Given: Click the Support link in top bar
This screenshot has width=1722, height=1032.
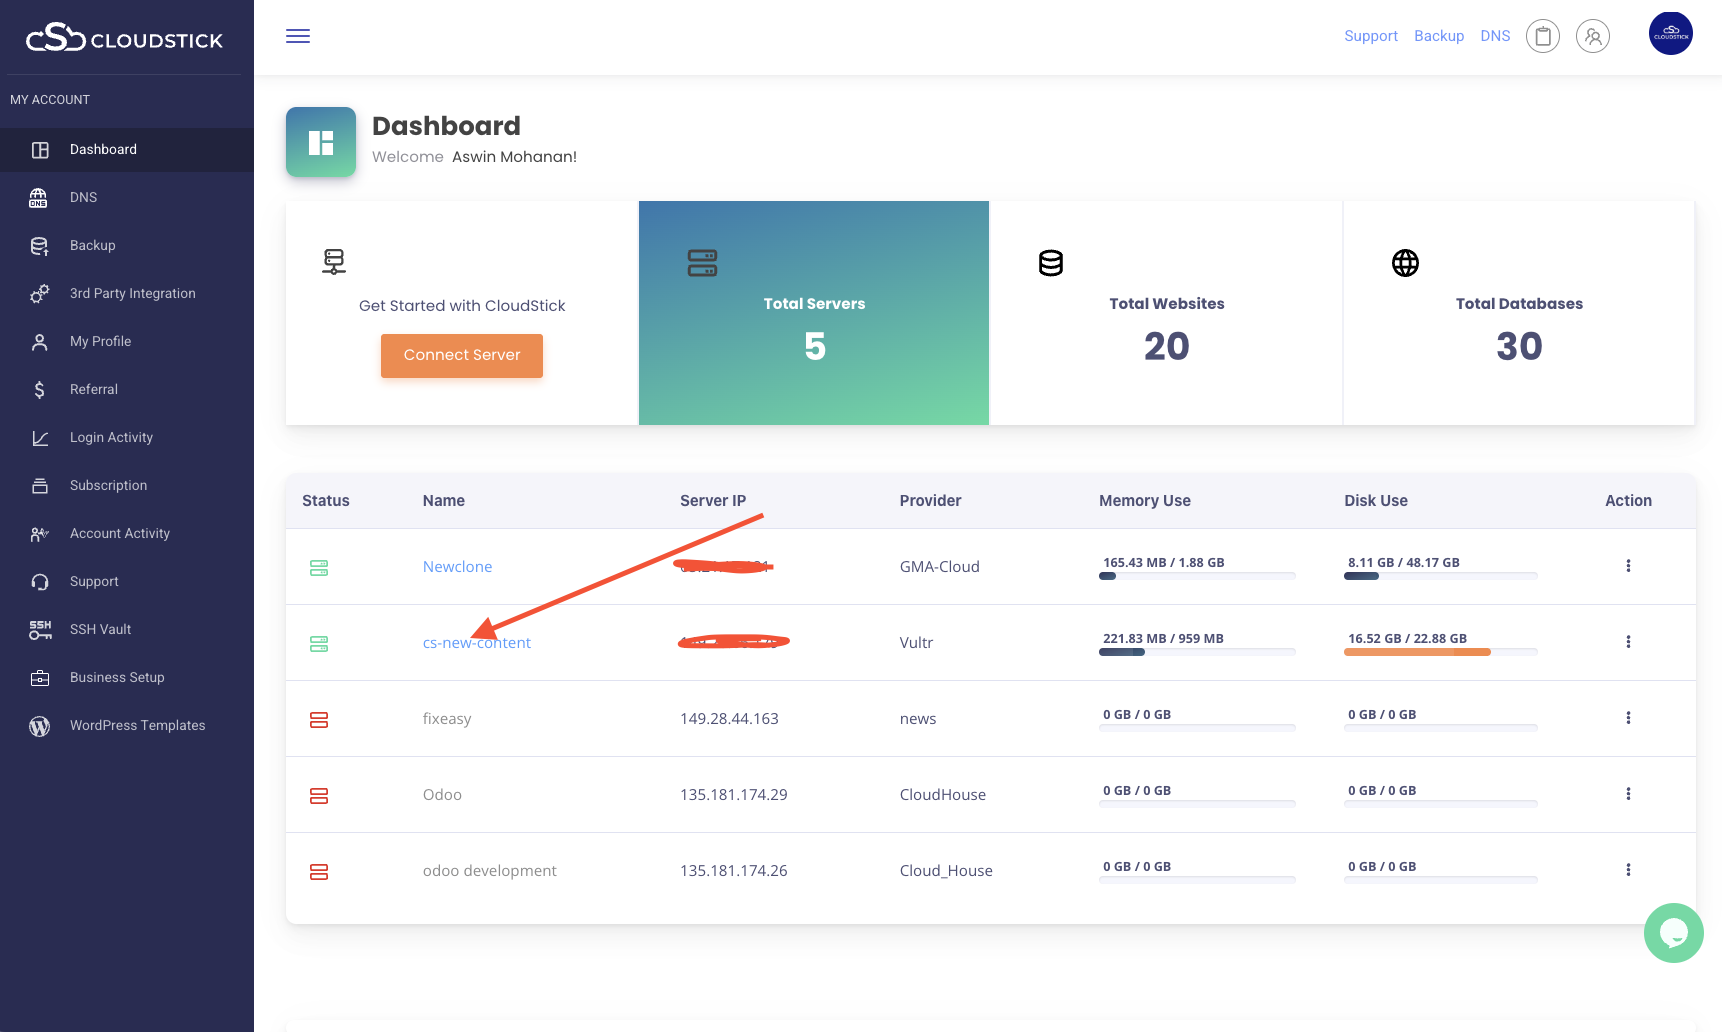Looking at the screenshot, I should pos(1370,36).
